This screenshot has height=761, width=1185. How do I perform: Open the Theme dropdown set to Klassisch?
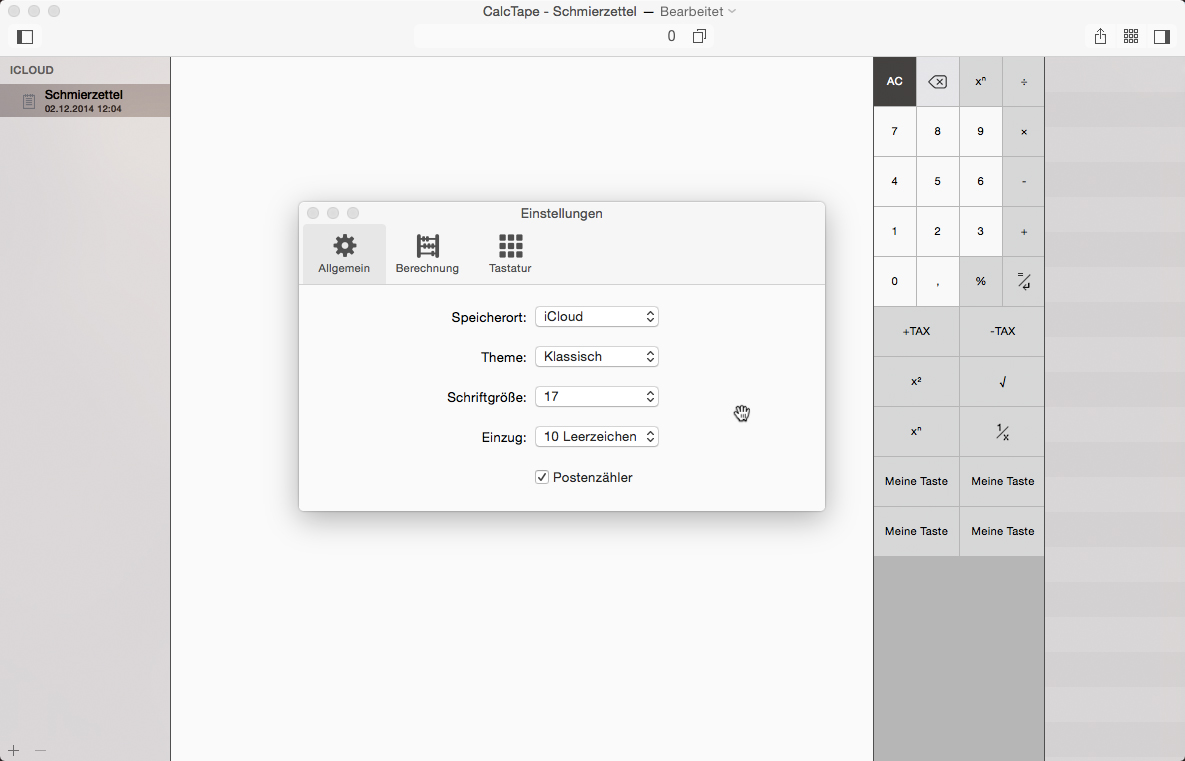tap(596, 357)
